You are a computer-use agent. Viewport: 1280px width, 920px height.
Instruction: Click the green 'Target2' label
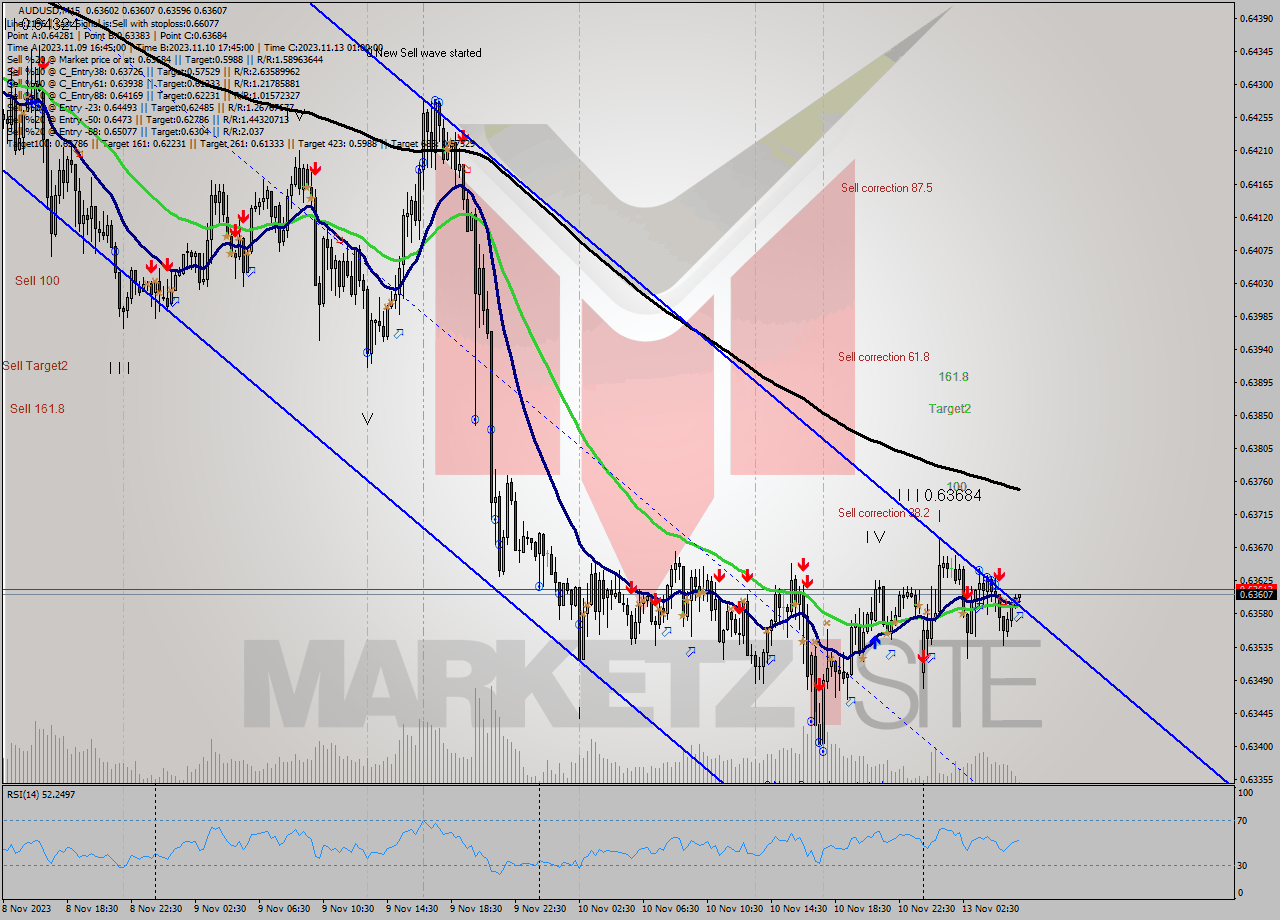949,408
